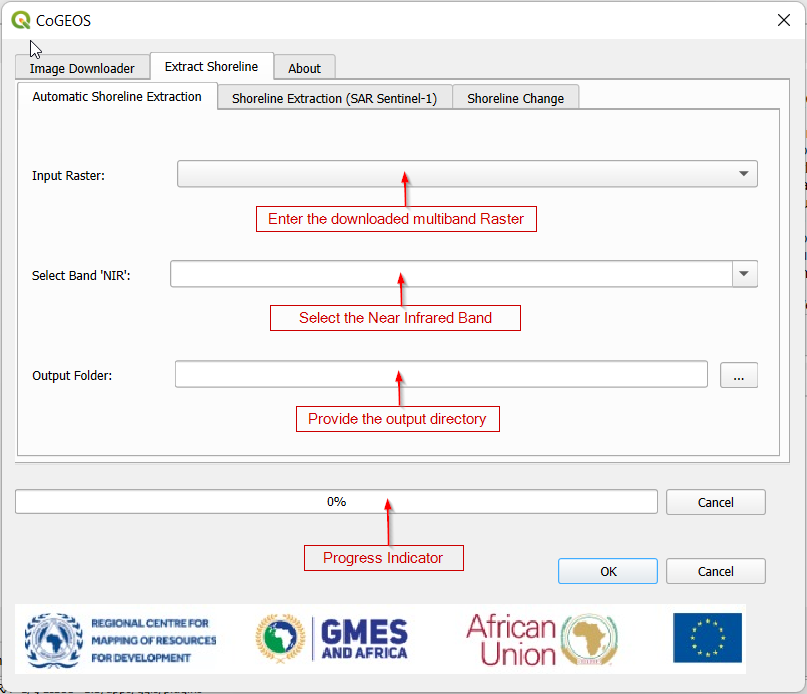This screenshot has height=694, width=807.
Task: Open Shoreline Extraction (SAR Sentinel-1) tab
Action: [335, 98]
